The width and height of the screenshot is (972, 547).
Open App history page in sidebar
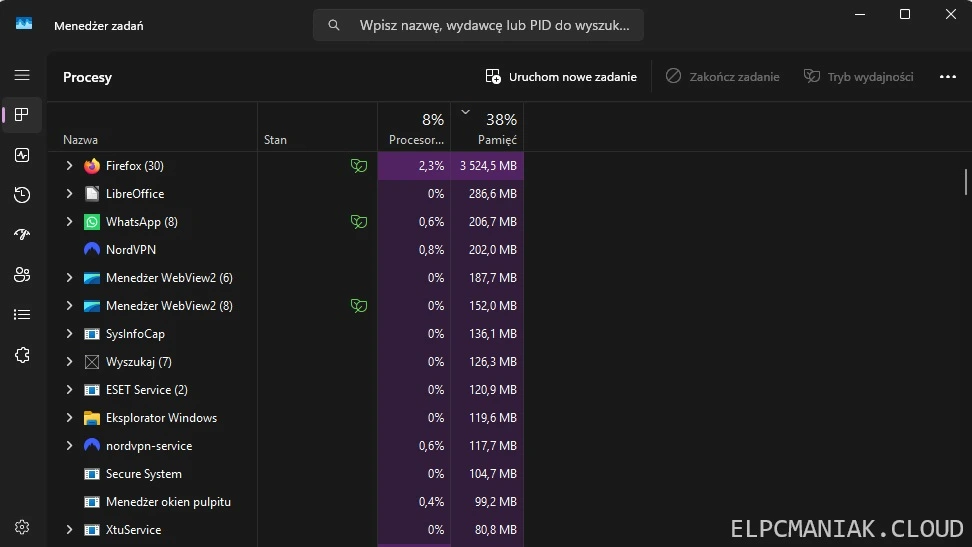[22, 195]
